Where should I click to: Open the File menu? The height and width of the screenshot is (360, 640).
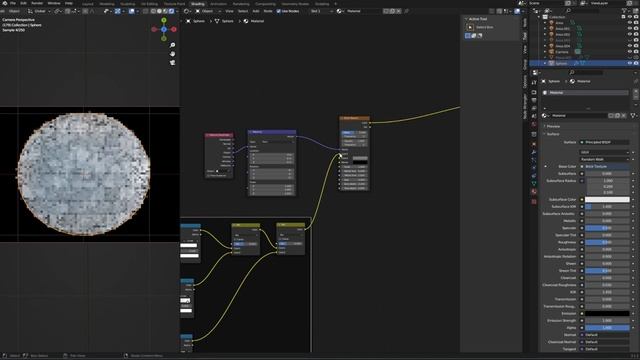[13, 3]
